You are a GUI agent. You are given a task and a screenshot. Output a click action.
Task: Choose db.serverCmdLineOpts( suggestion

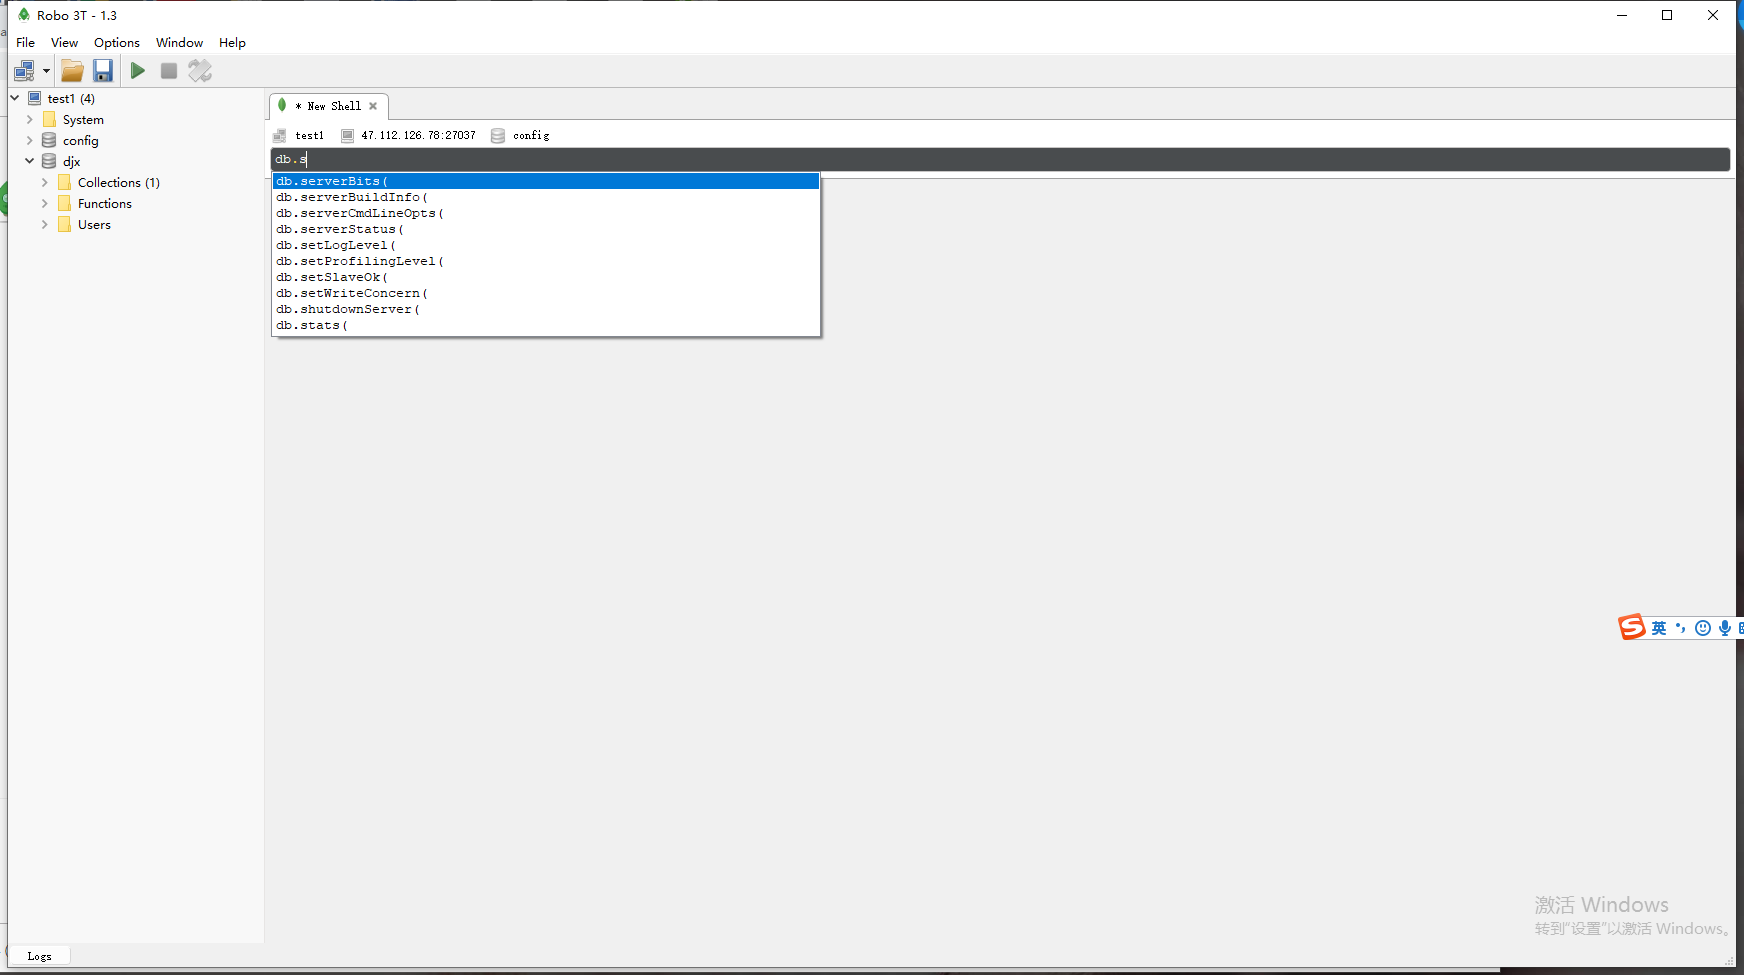[546, 213]
